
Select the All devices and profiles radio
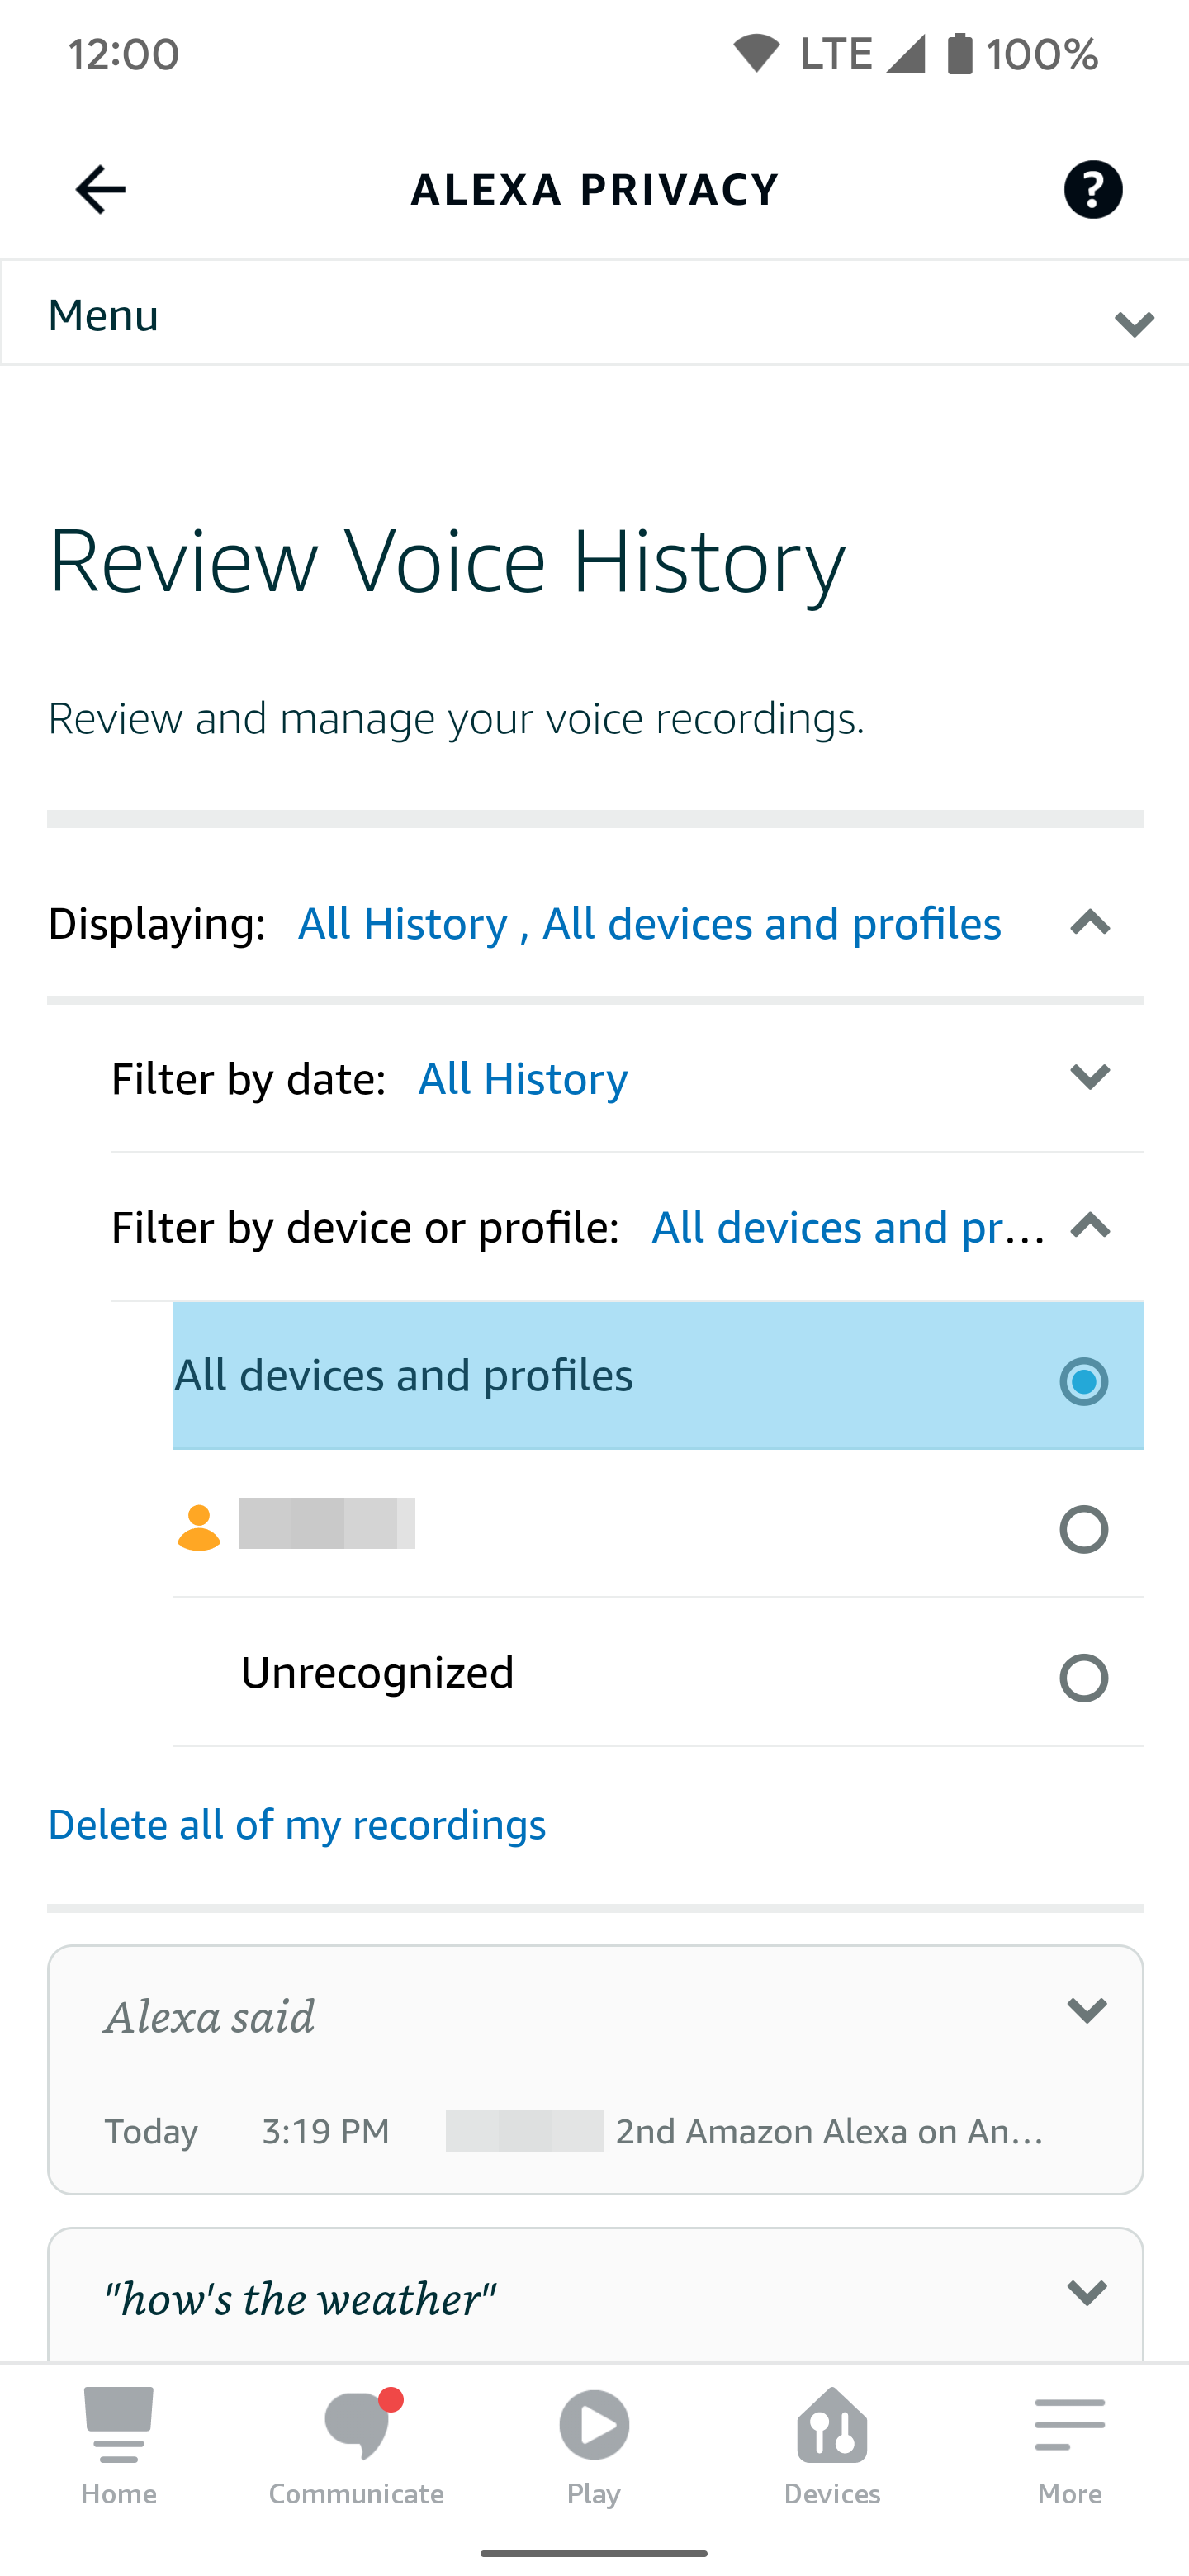1083,1381
